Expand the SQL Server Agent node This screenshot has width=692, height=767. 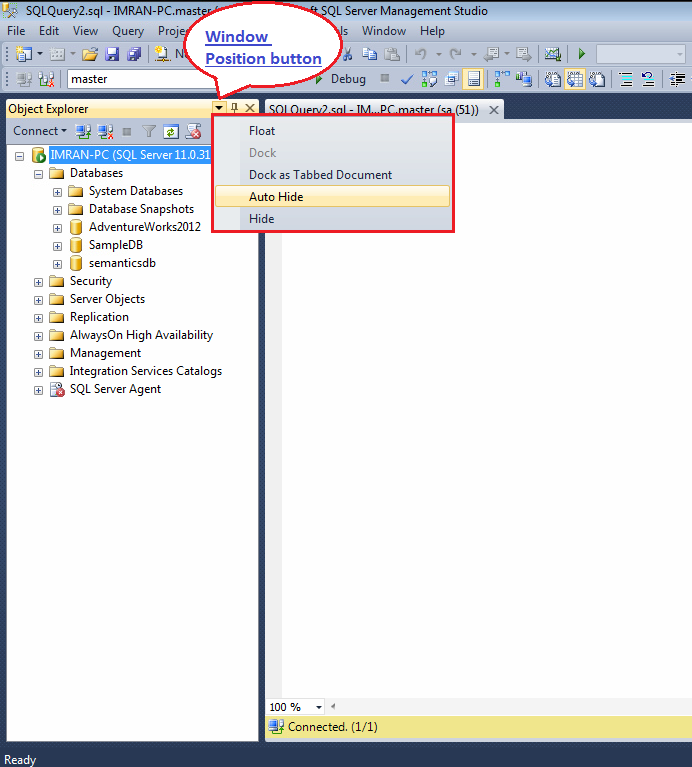[38, 390]
